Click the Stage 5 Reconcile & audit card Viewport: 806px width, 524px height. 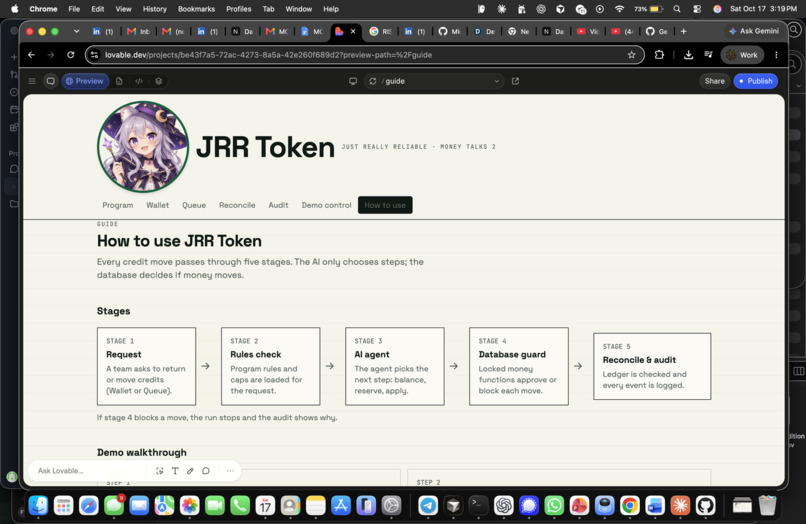click(652, 366)
